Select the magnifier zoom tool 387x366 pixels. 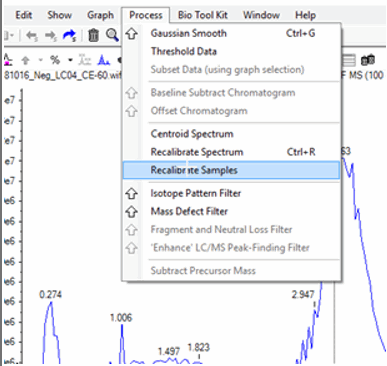coord(112,35)
